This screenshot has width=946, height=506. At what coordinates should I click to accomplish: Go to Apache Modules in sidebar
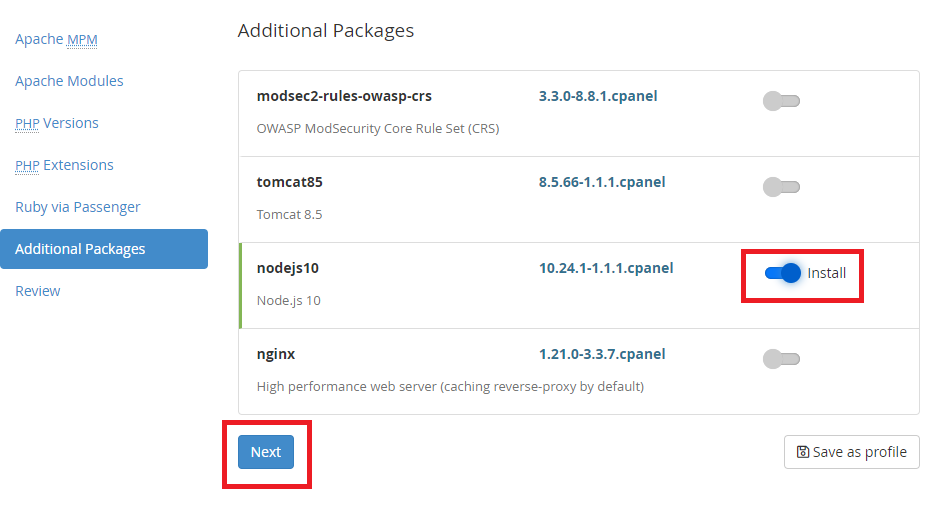(x=69, y=81)
